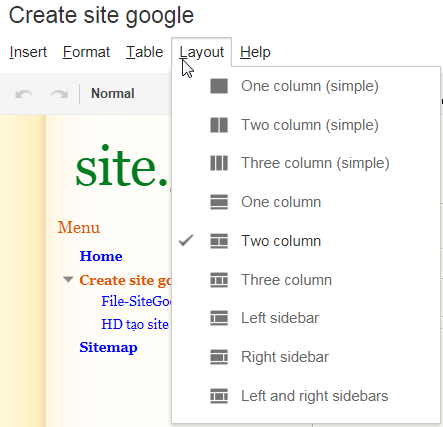Click the Undo arrow in toolbar
Screen dimensions: 443x427
click(x=24, y=94)
